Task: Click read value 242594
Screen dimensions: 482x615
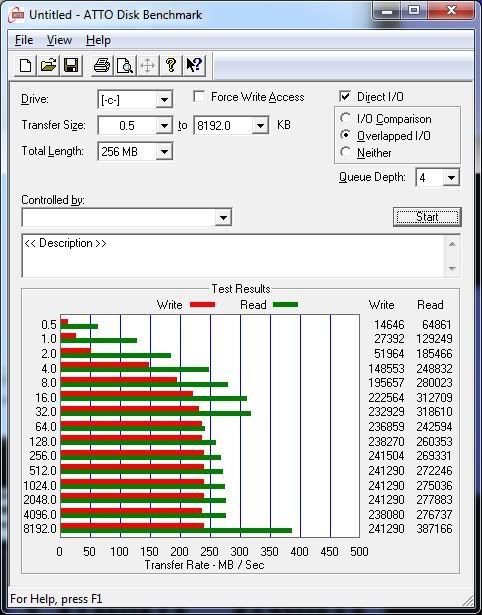Action: click(x=434, y=427)
